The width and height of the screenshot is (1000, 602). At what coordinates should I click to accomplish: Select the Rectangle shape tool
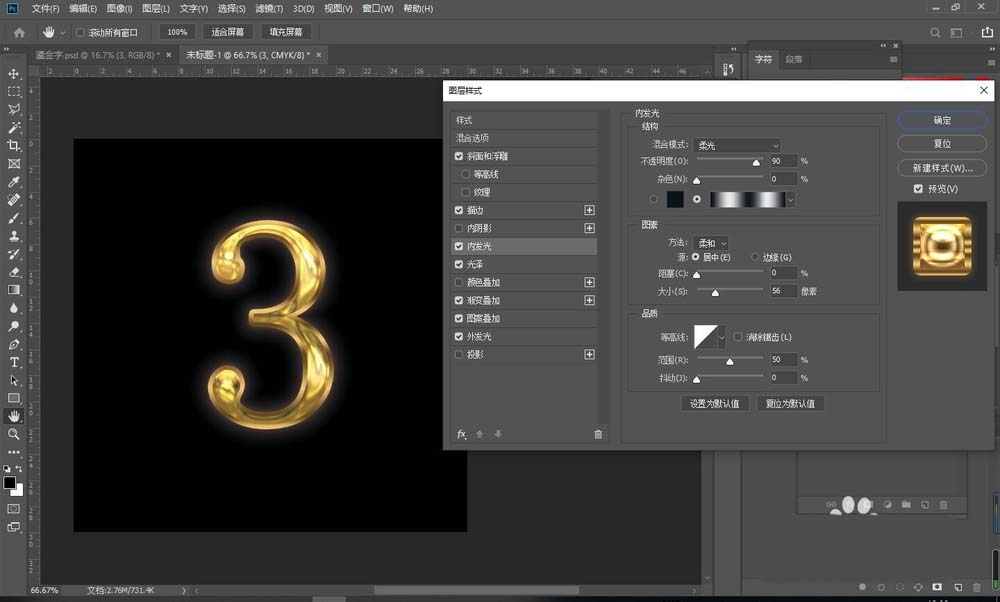13,398
